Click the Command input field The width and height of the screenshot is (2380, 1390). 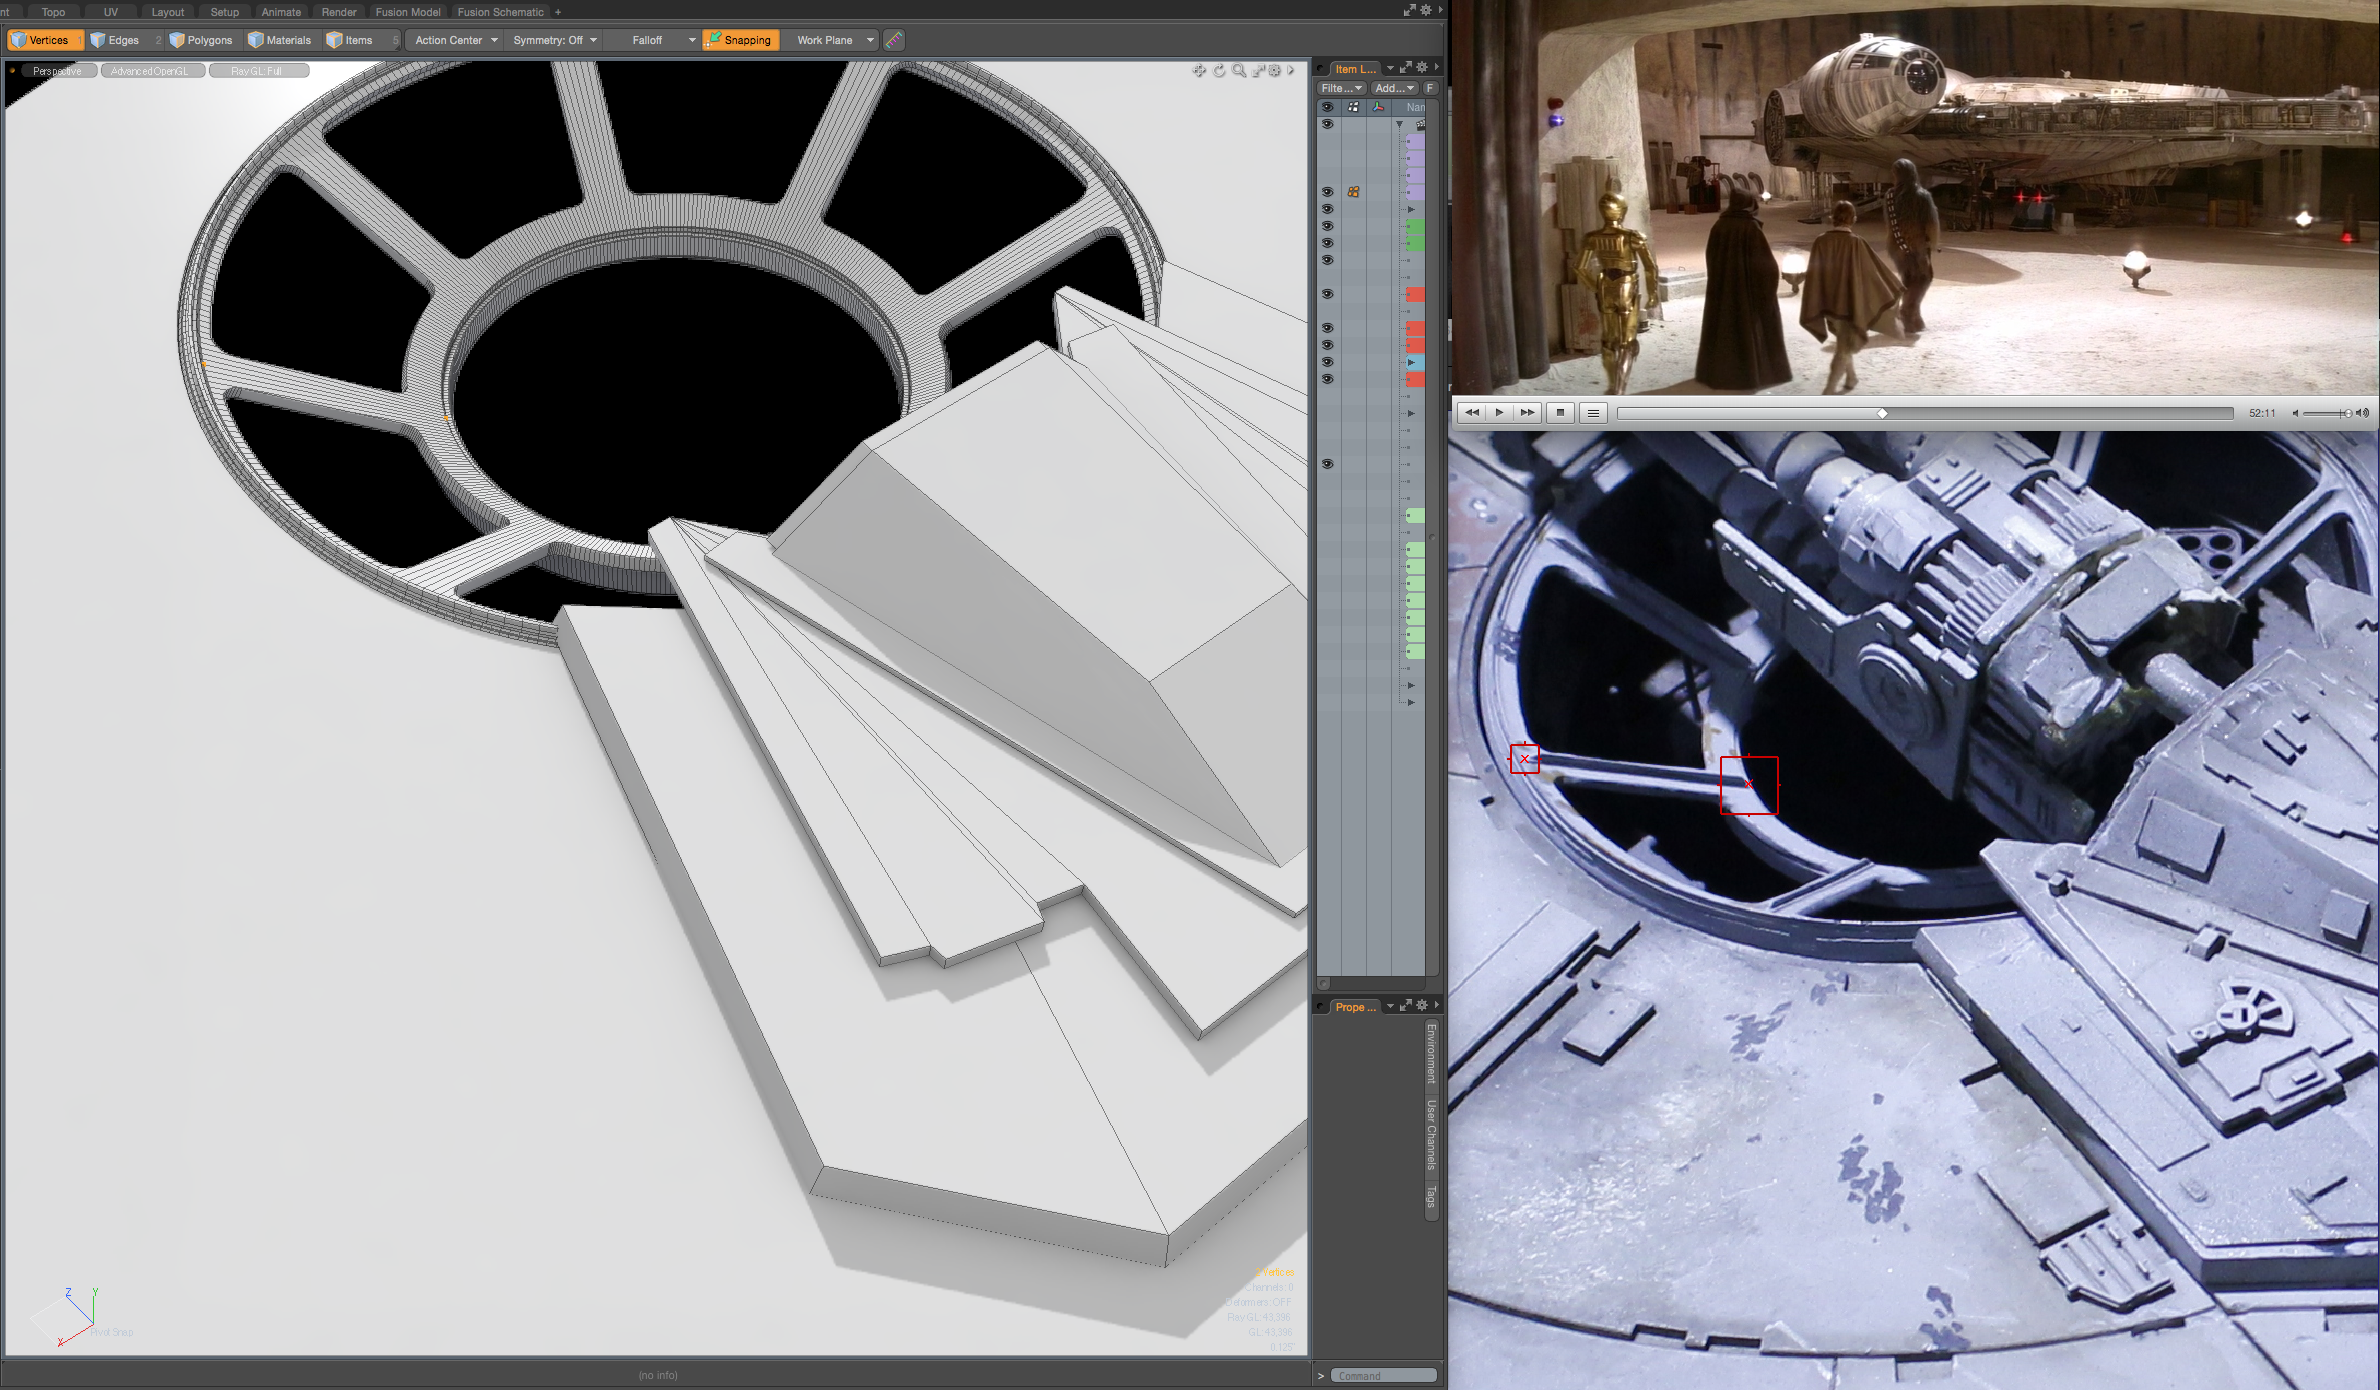pyautogui.click(x=1383, y=1376)
